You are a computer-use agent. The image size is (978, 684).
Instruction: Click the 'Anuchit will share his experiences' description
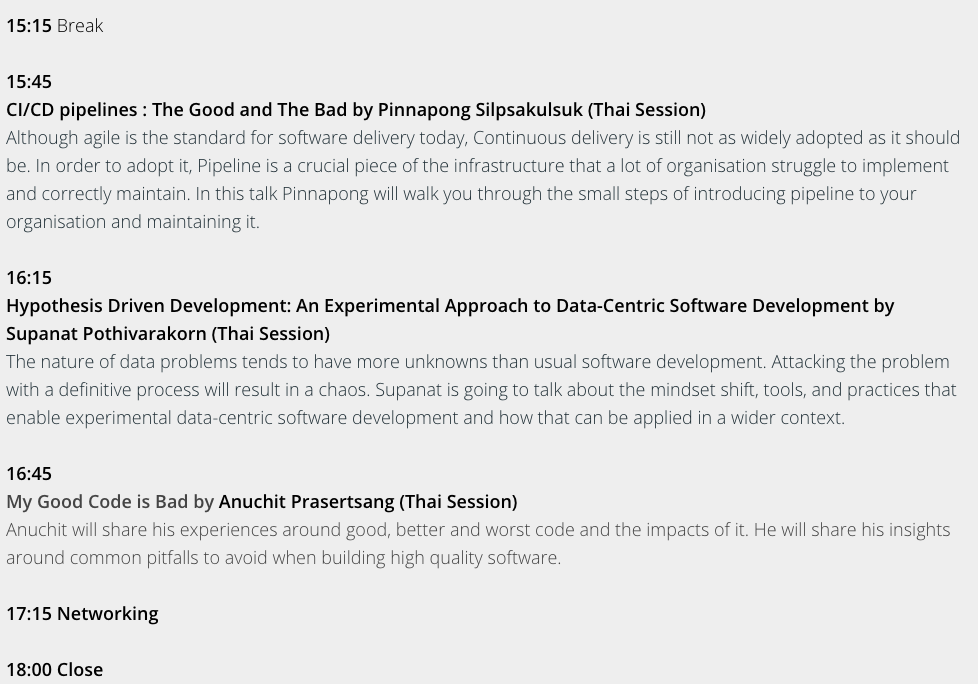coord(478,544)
